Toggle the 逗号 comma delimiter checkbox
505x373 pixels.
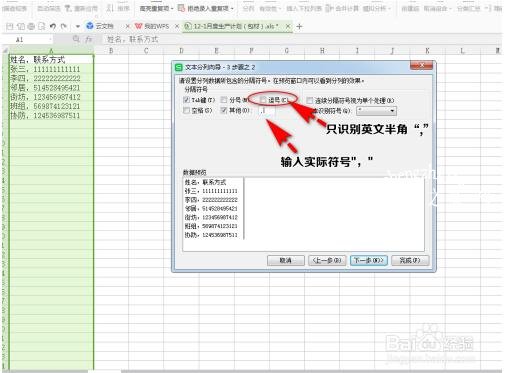point(263,100)
